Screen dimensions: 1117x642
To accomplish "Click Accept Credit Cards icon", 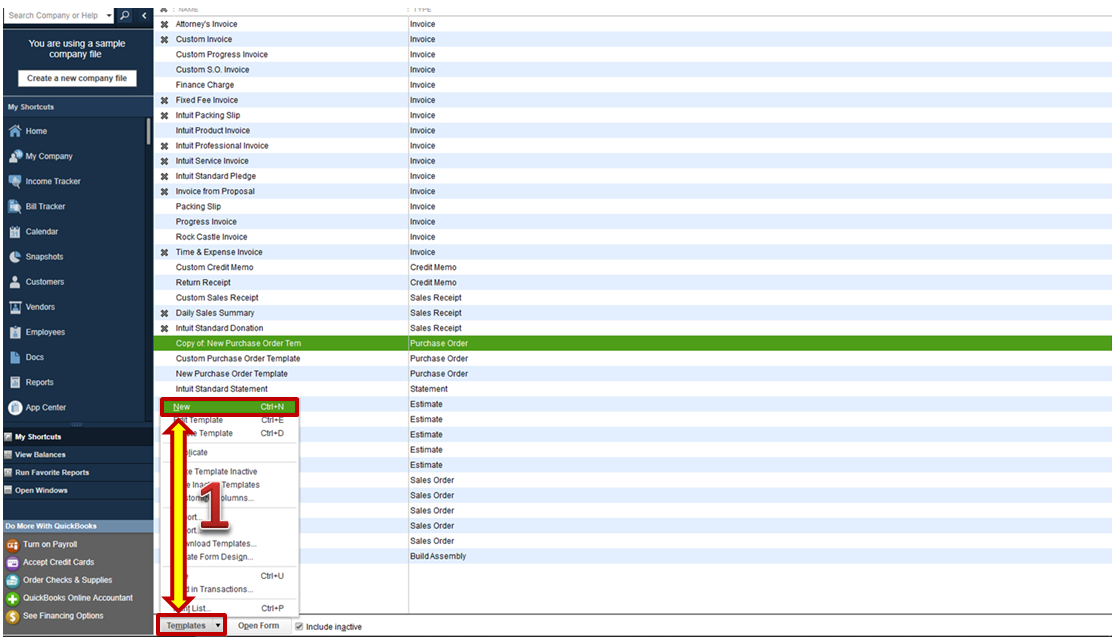I will click(x=12, y=562).
